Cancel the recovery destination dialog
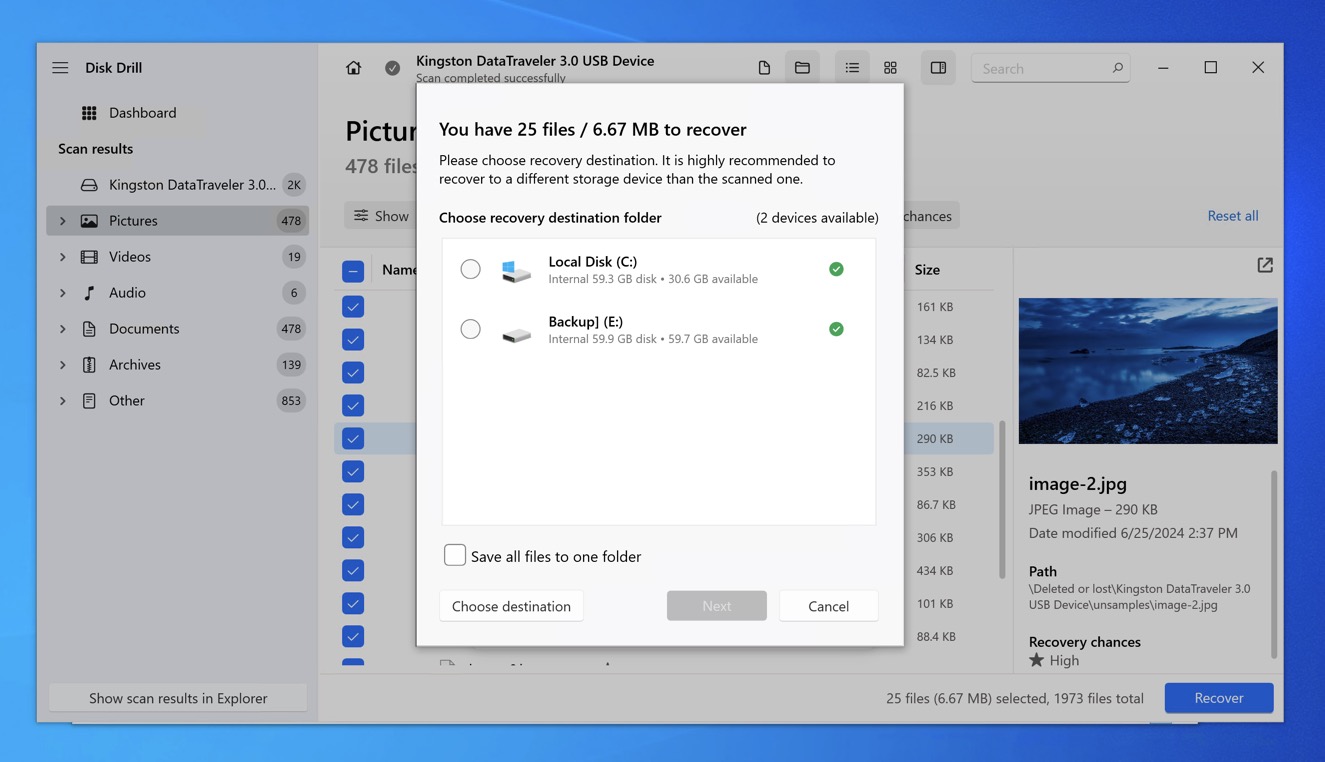Screen dimensions: 1325x762 pos(828,606)
